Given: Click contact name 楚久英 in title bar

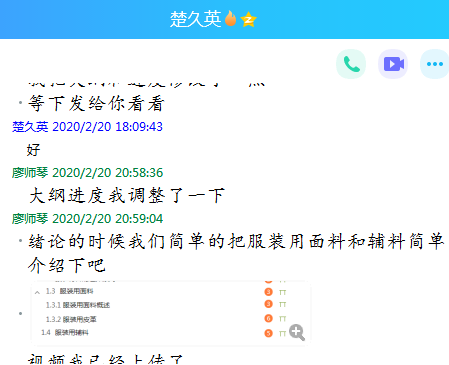Looking at the screenshot, I should coord(195,19).
